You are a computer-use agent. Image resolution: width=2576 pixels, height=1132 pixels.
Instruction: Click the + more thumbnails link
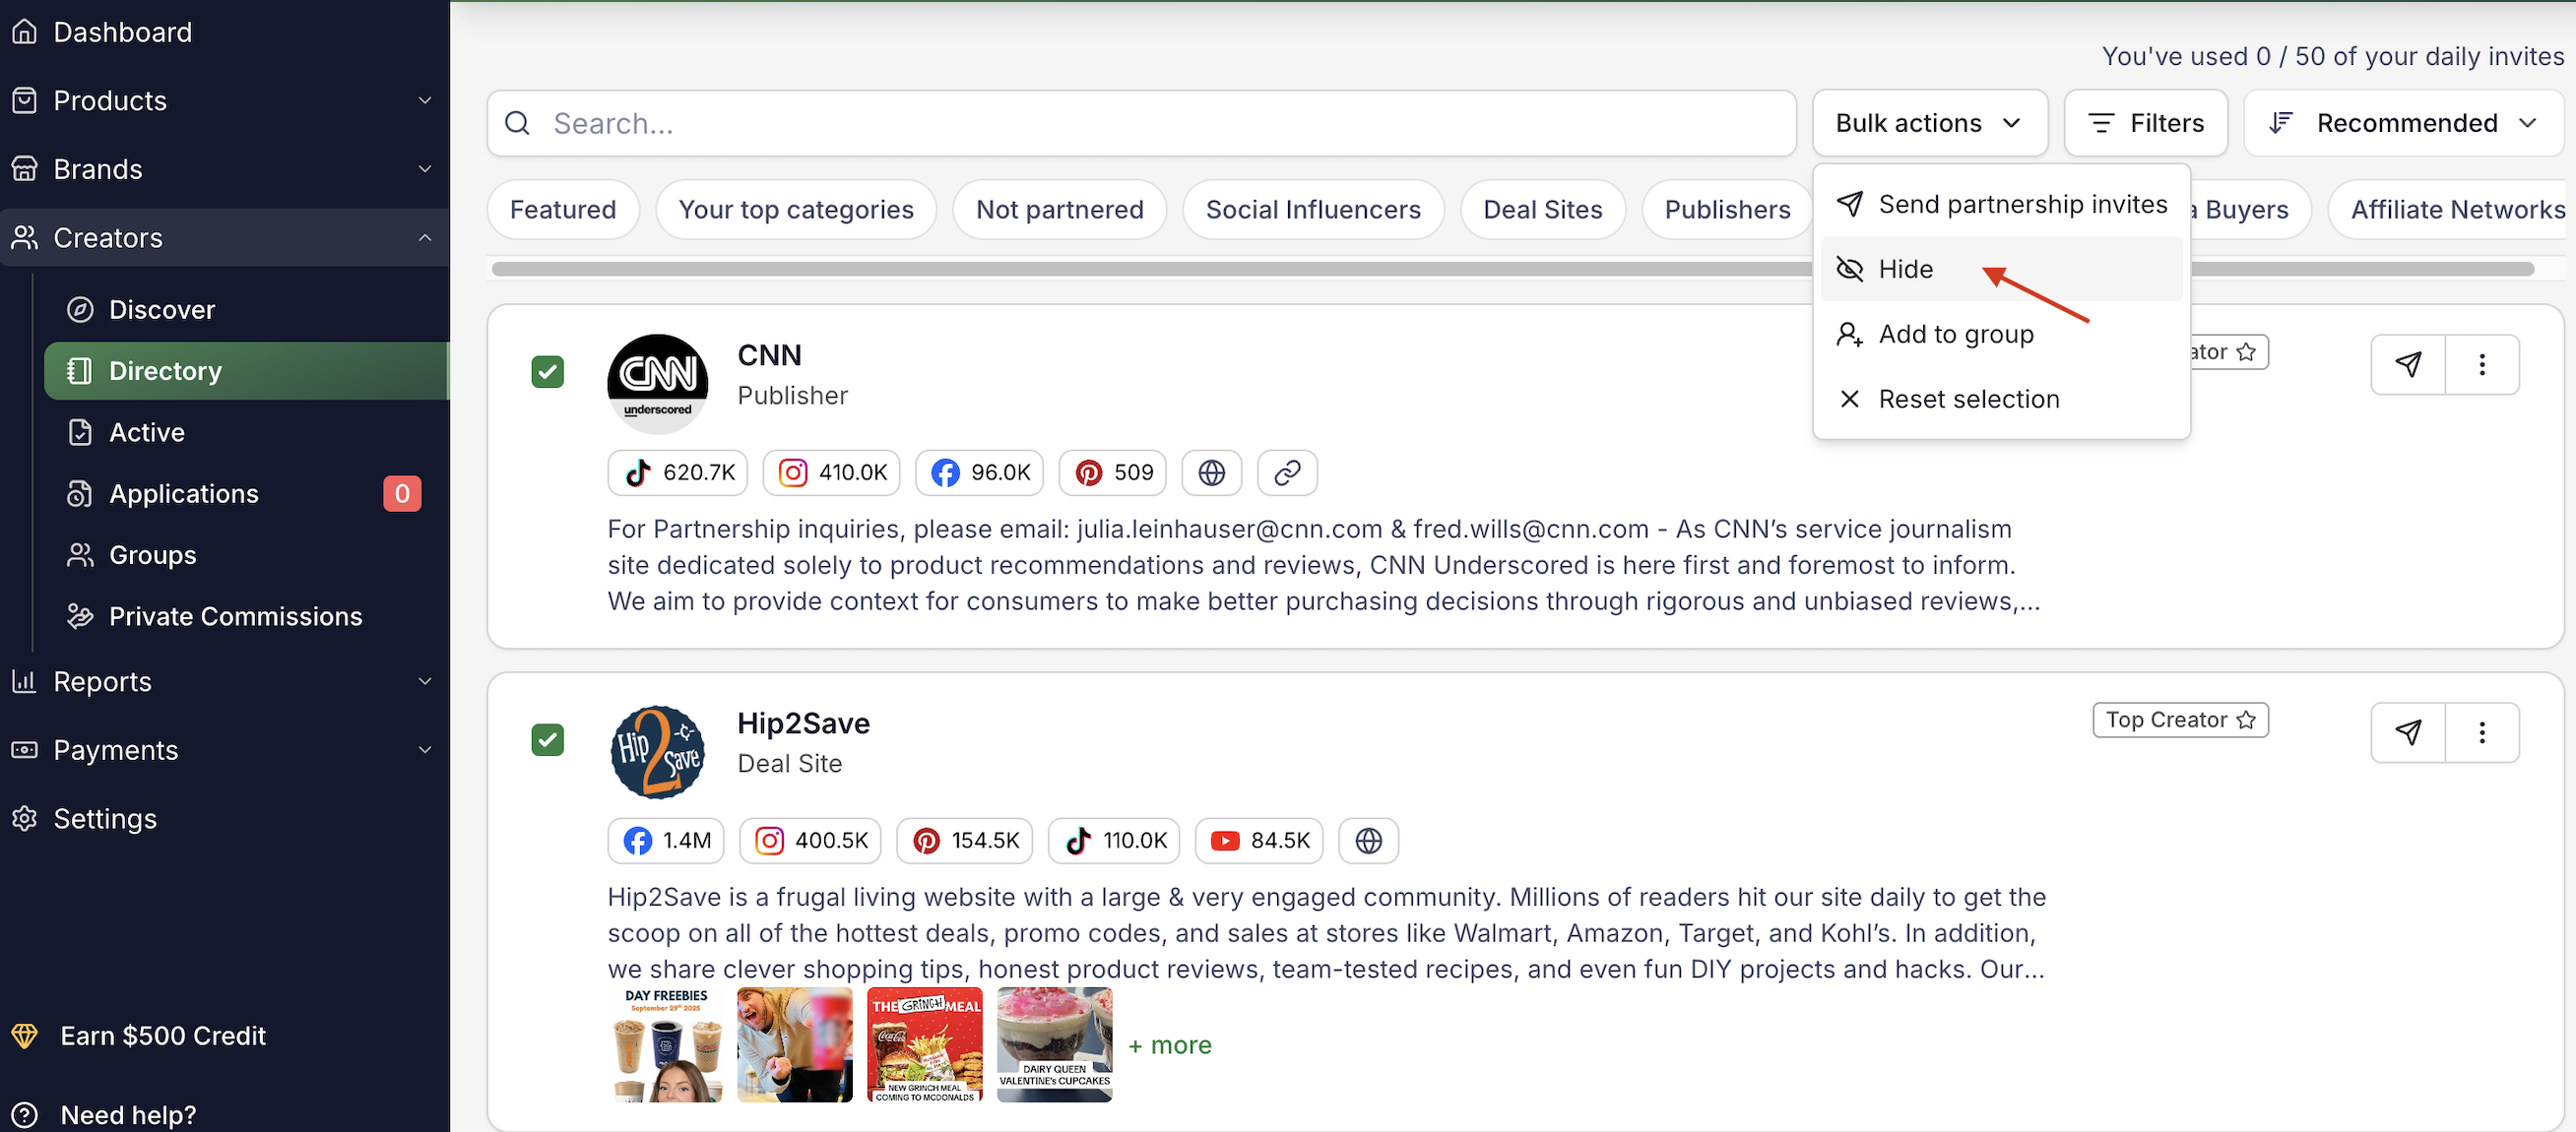pos(1169,1045)
